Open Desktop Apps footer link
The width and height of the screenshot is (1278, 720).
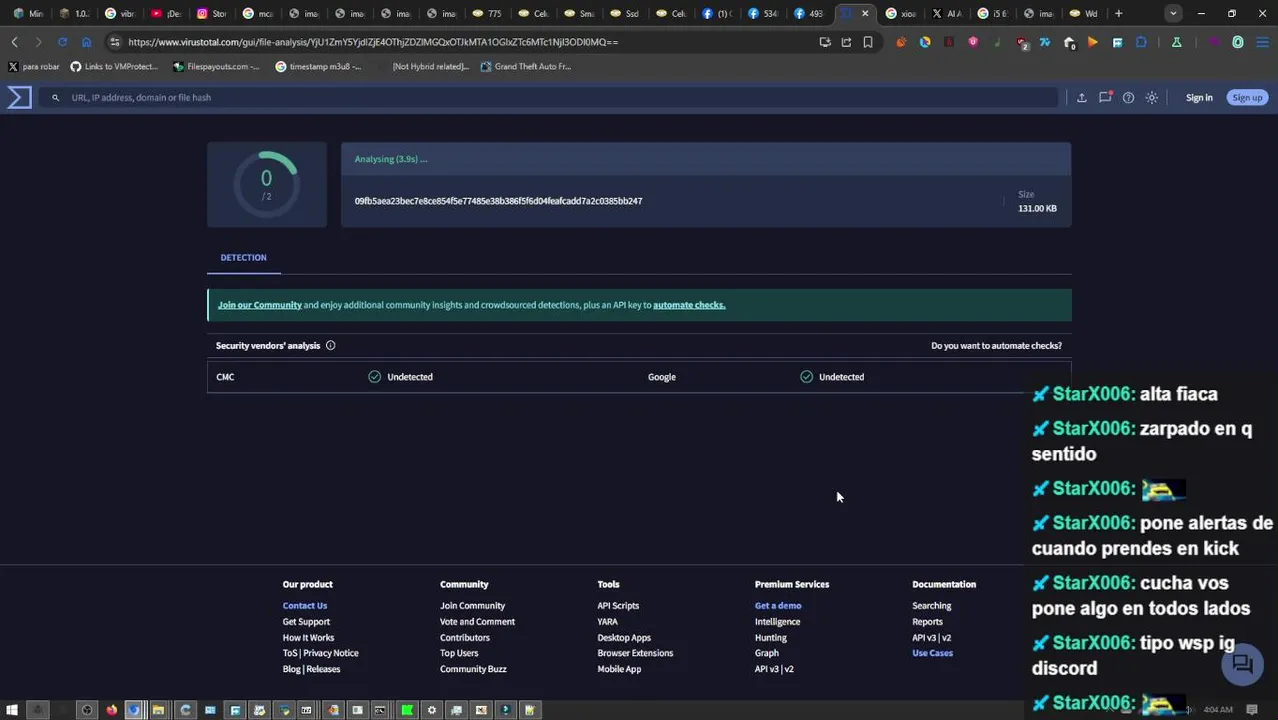[624, 638]
